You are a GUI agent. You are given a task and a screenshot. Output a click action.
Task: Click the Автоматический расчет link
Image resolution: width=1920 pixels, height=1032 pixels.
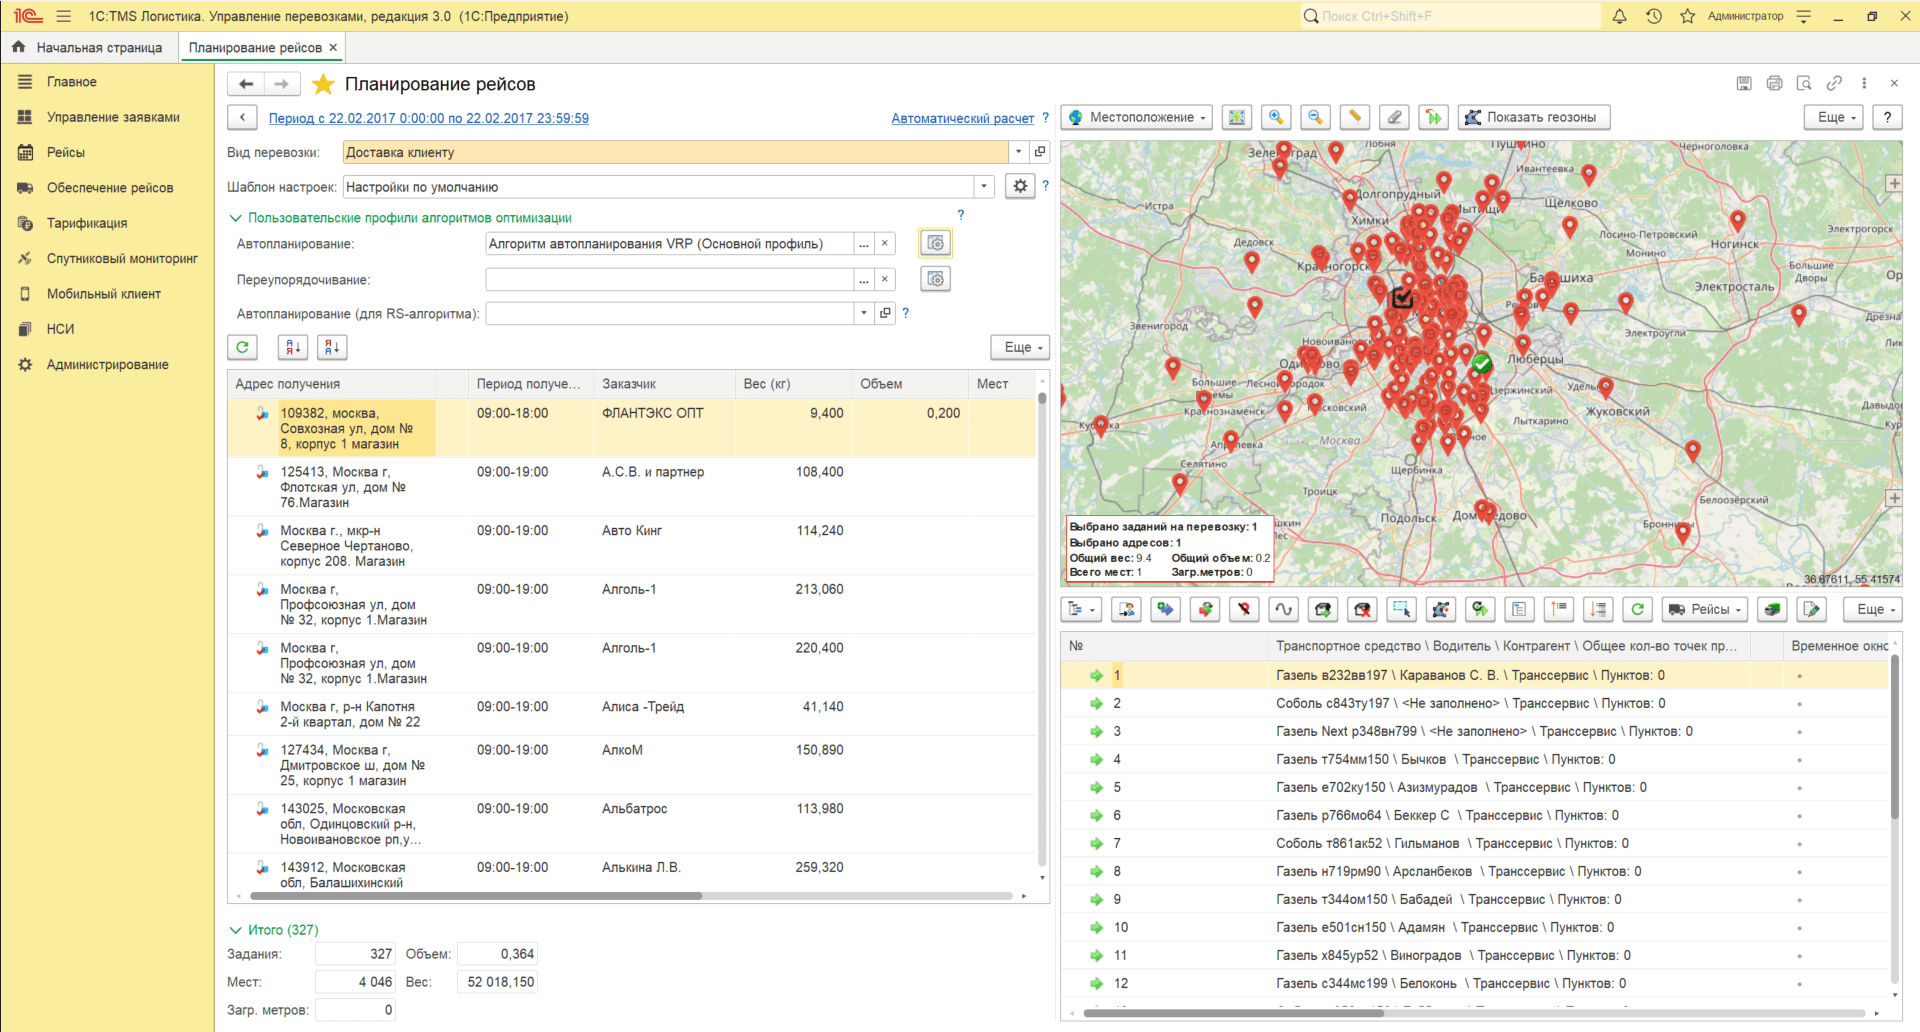[962, 119]
